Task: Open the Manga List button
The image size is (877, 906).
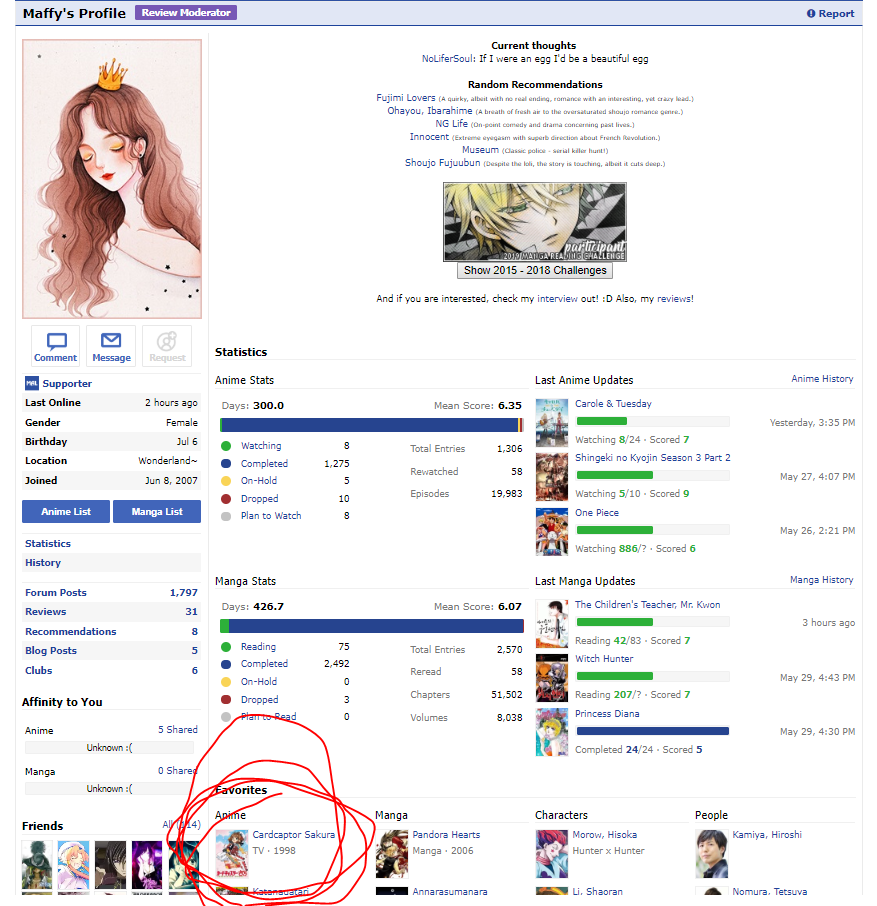Action: pyautogui.click(x=157, y=511)
